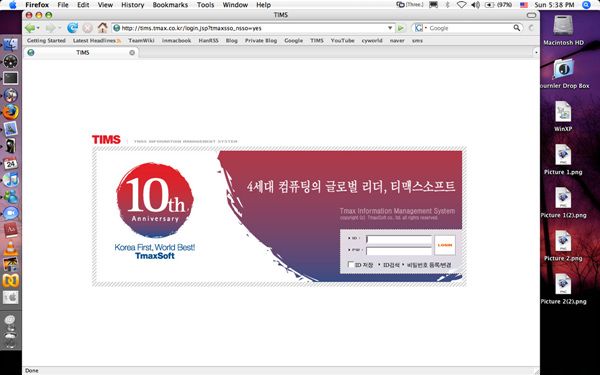The image size is (600, 375).
Task: Open TeamWiki bookmark
Action: pyautogui.click(x=141, y=41)
